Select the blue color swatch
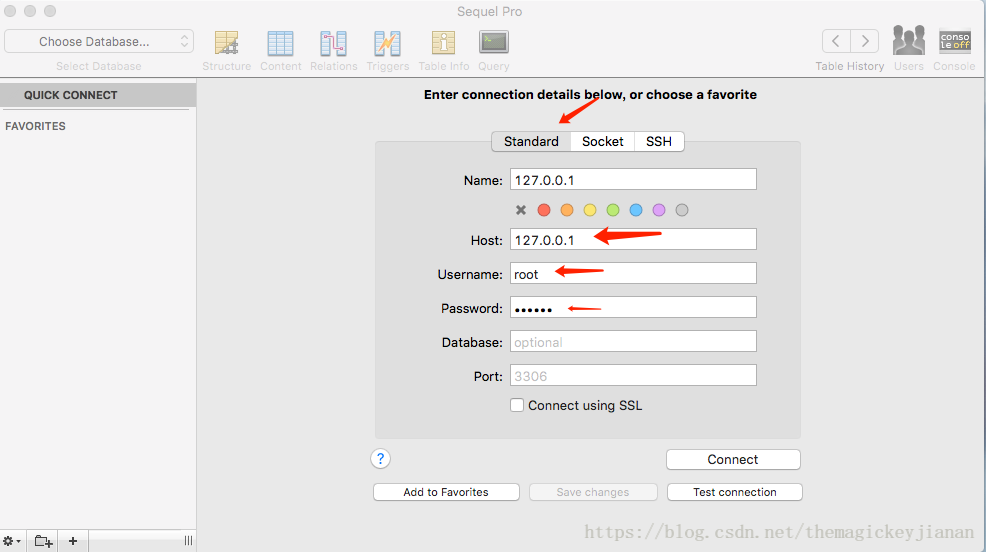This screenshot has width=986, height=552. 636,210
